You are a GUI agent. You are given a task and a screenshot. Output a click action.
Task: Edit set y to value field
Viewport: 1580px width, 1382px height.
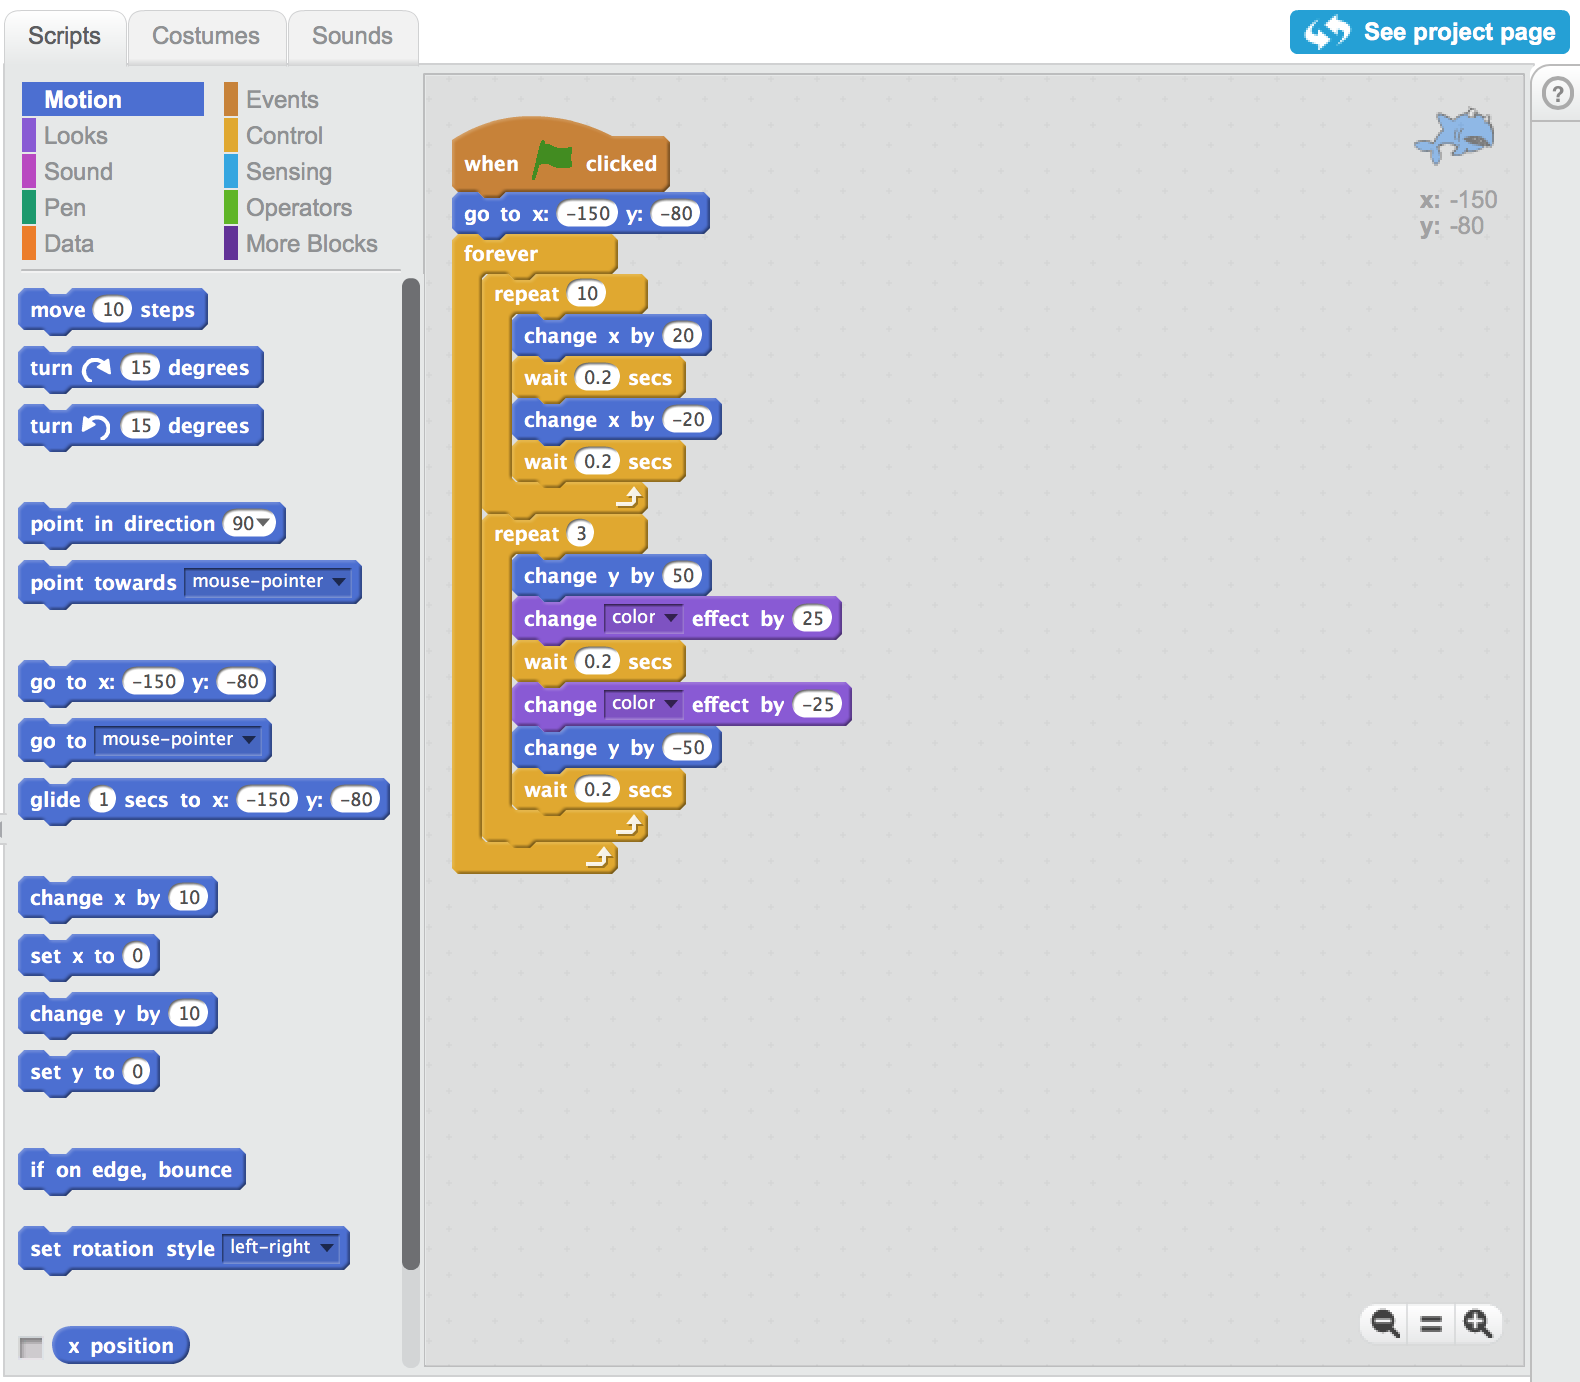point(137,1072)
